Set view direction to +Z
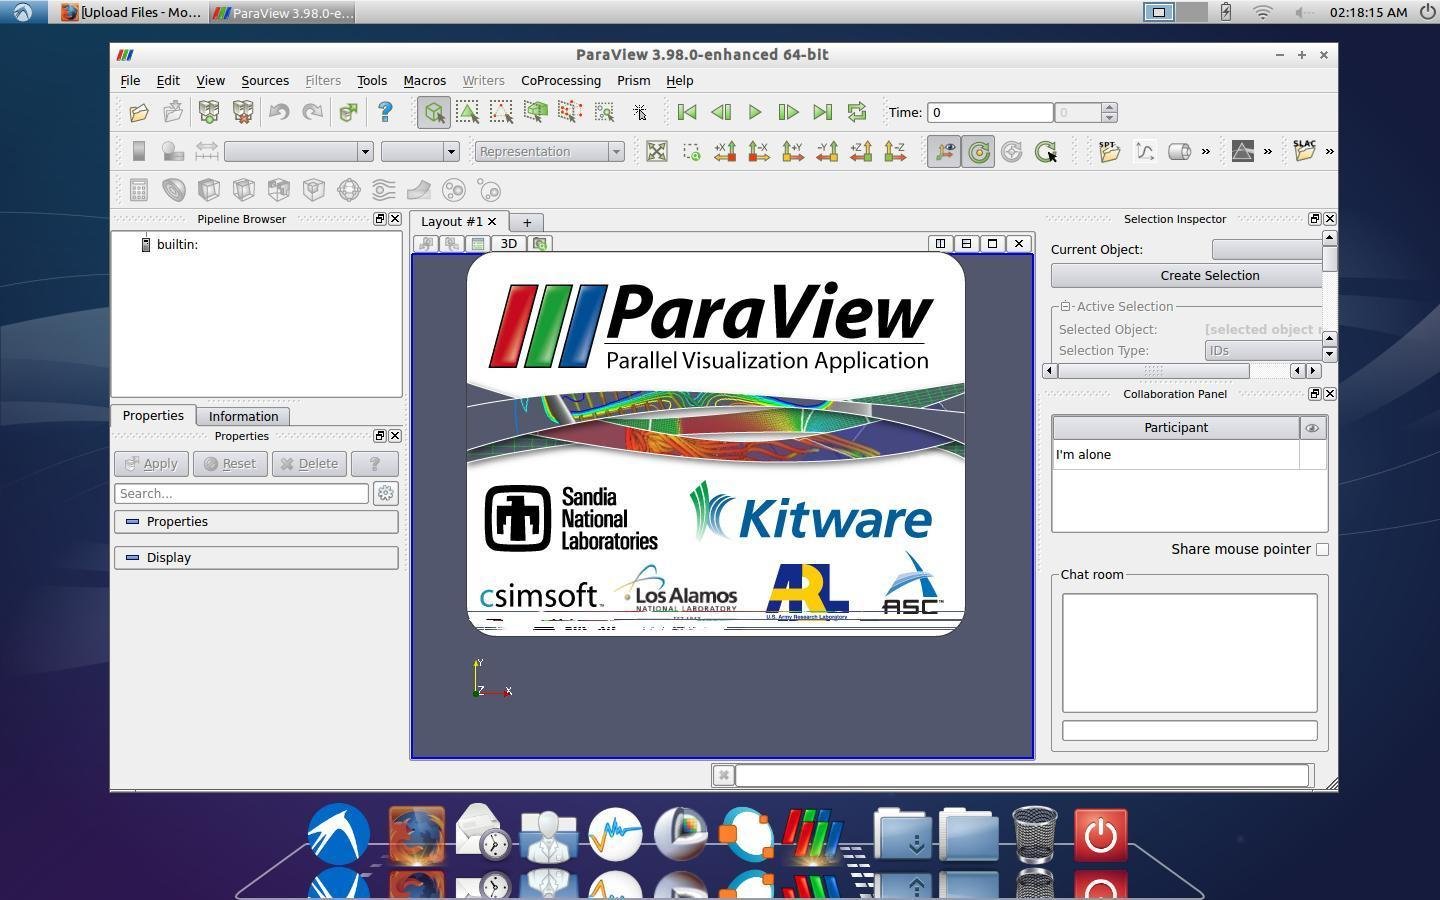The width and height of the screenshot is (1440, 900). click(x=861, y=151)
